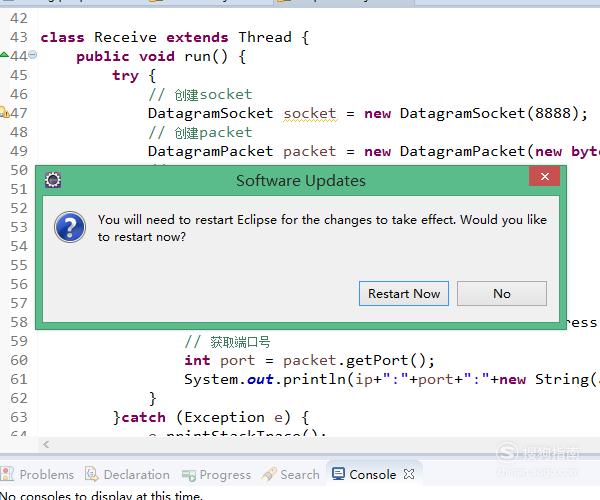Image resolution: width=600 pixels, height=500 pixels.
Task: Click System.out.println on line 61
Action: 265,379
